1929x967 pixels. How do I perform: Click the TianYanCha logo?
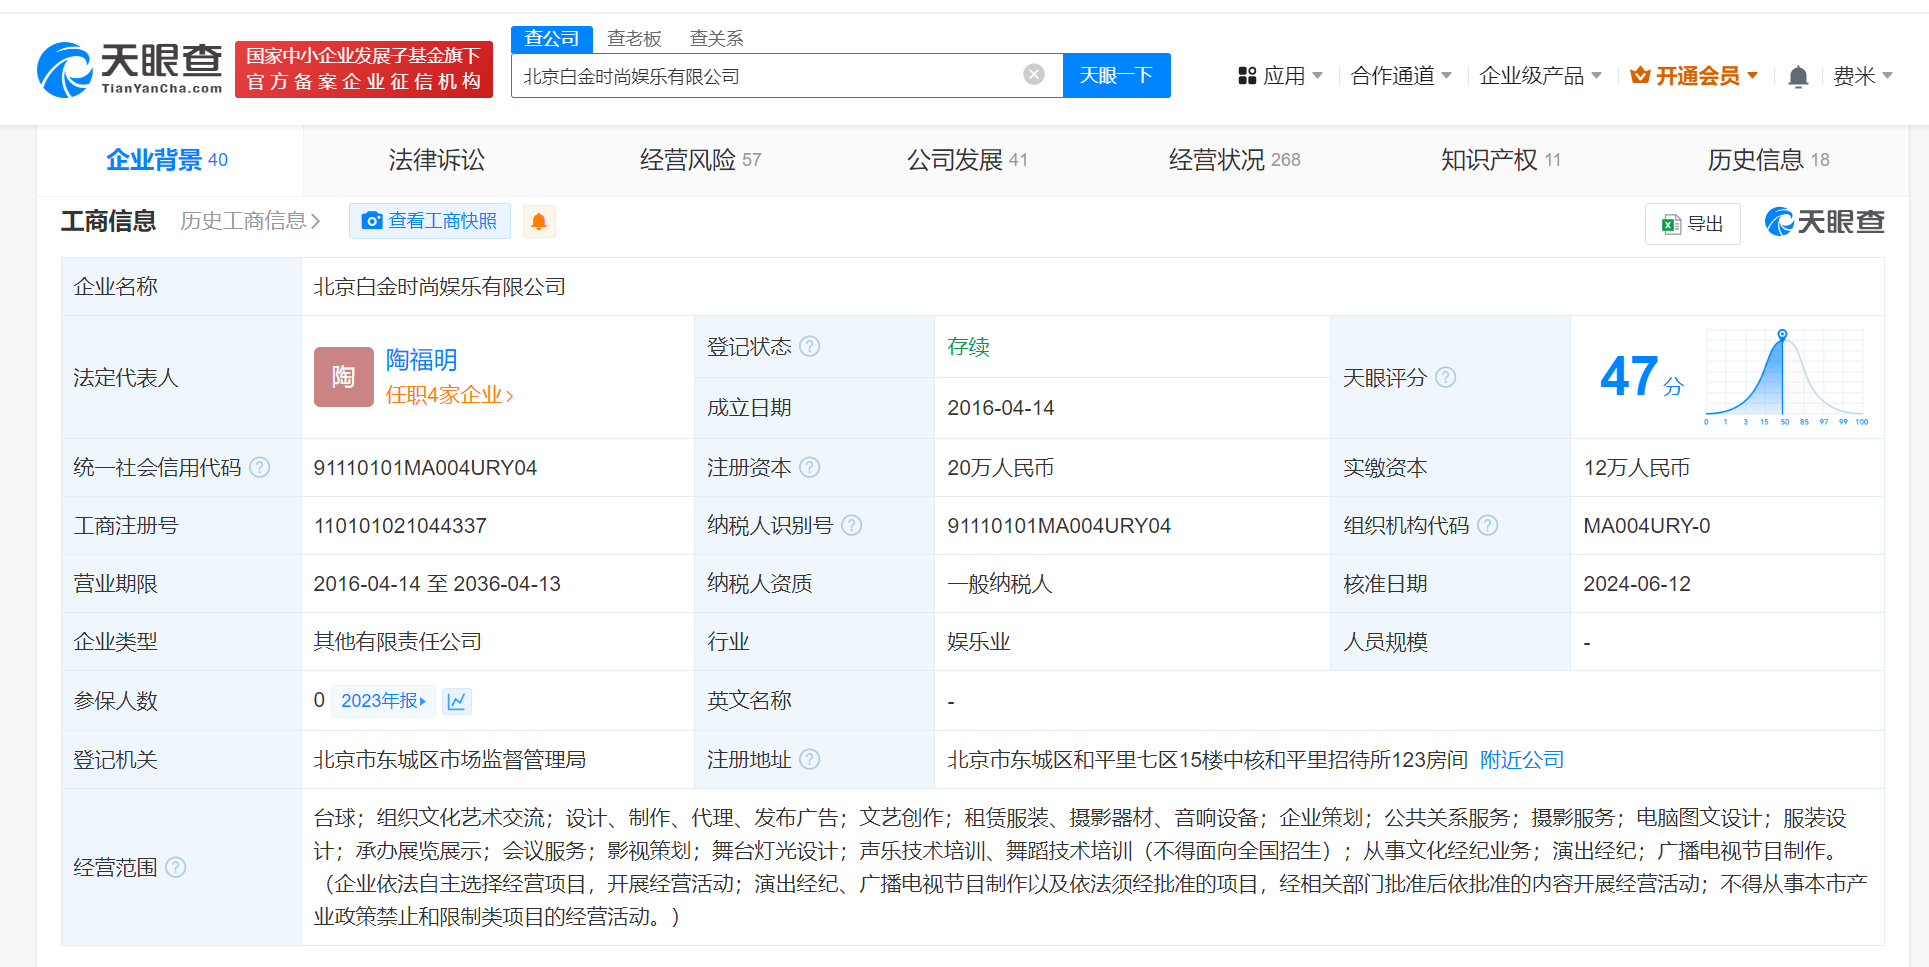pyautogui.click(x=130, y=69)
